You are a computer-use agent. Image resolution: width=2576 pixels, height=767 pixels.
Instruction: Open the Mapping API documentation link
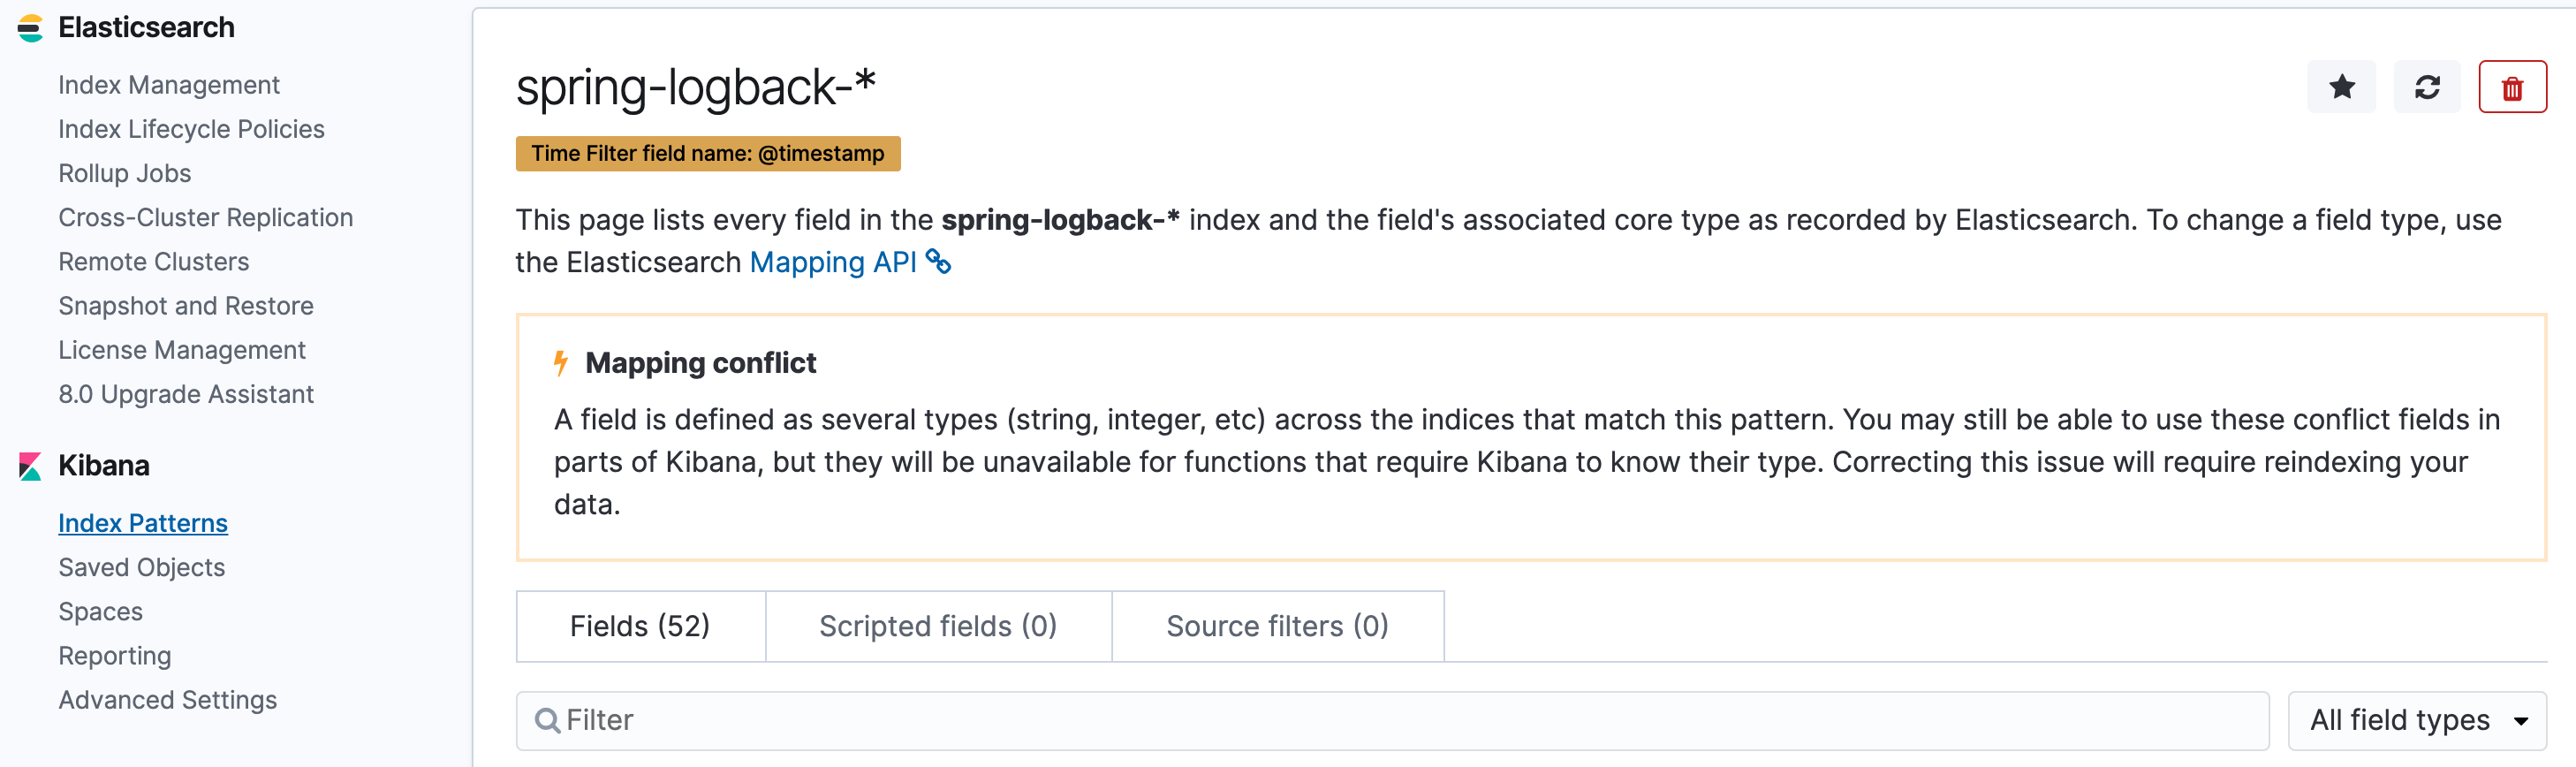click(x=832, y=262)
